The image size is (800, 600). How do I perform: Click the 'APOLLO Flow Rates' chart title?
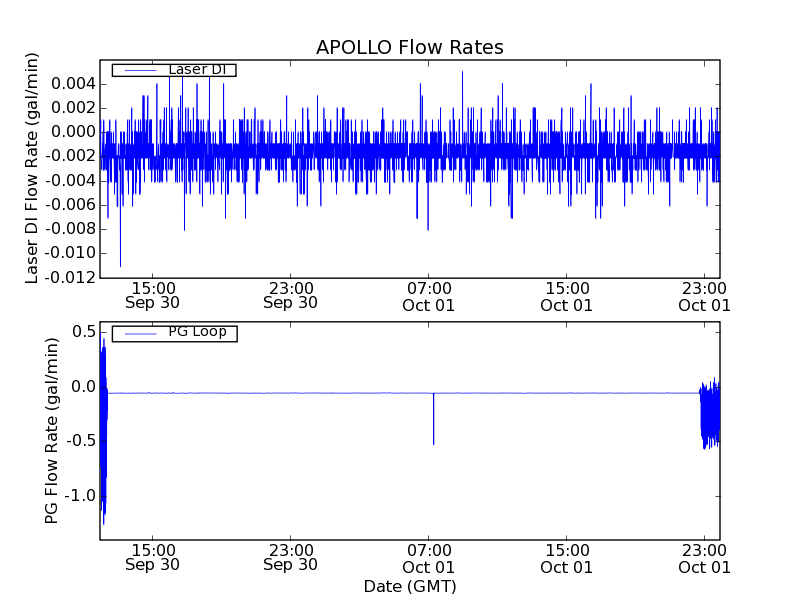(410, 47)
